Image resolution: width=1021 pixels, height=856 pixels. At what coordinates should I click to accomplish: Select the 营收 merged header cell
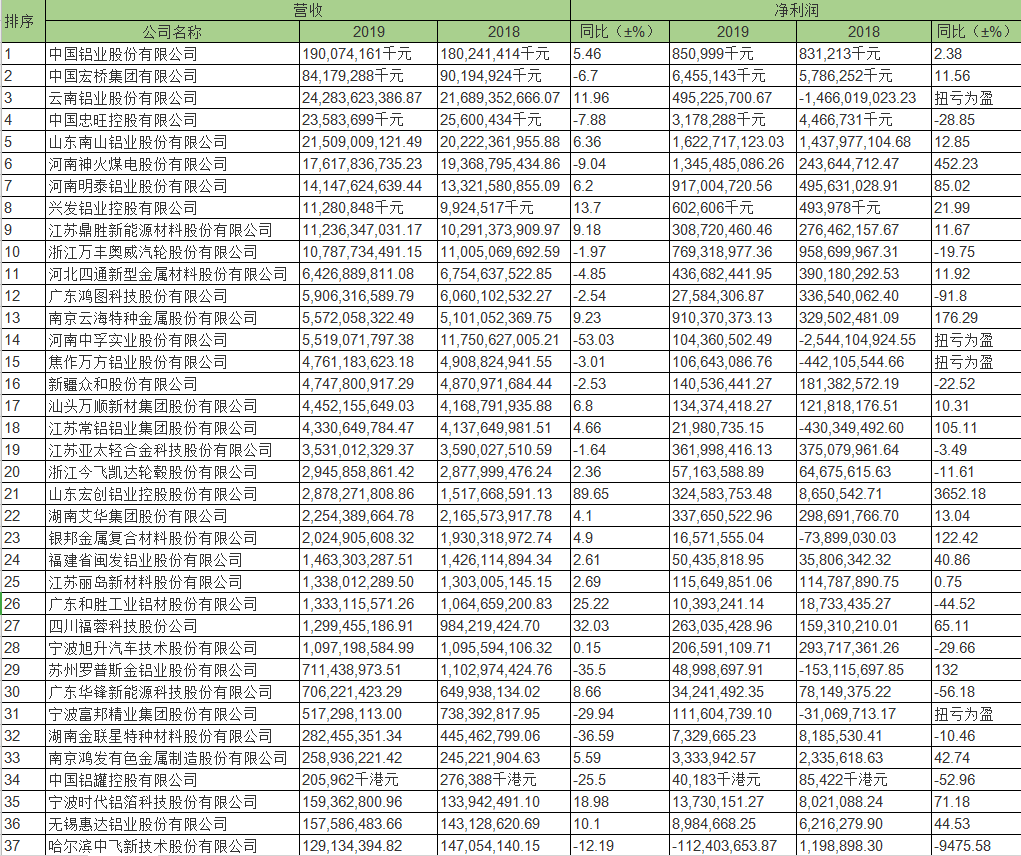coord(308,10)
